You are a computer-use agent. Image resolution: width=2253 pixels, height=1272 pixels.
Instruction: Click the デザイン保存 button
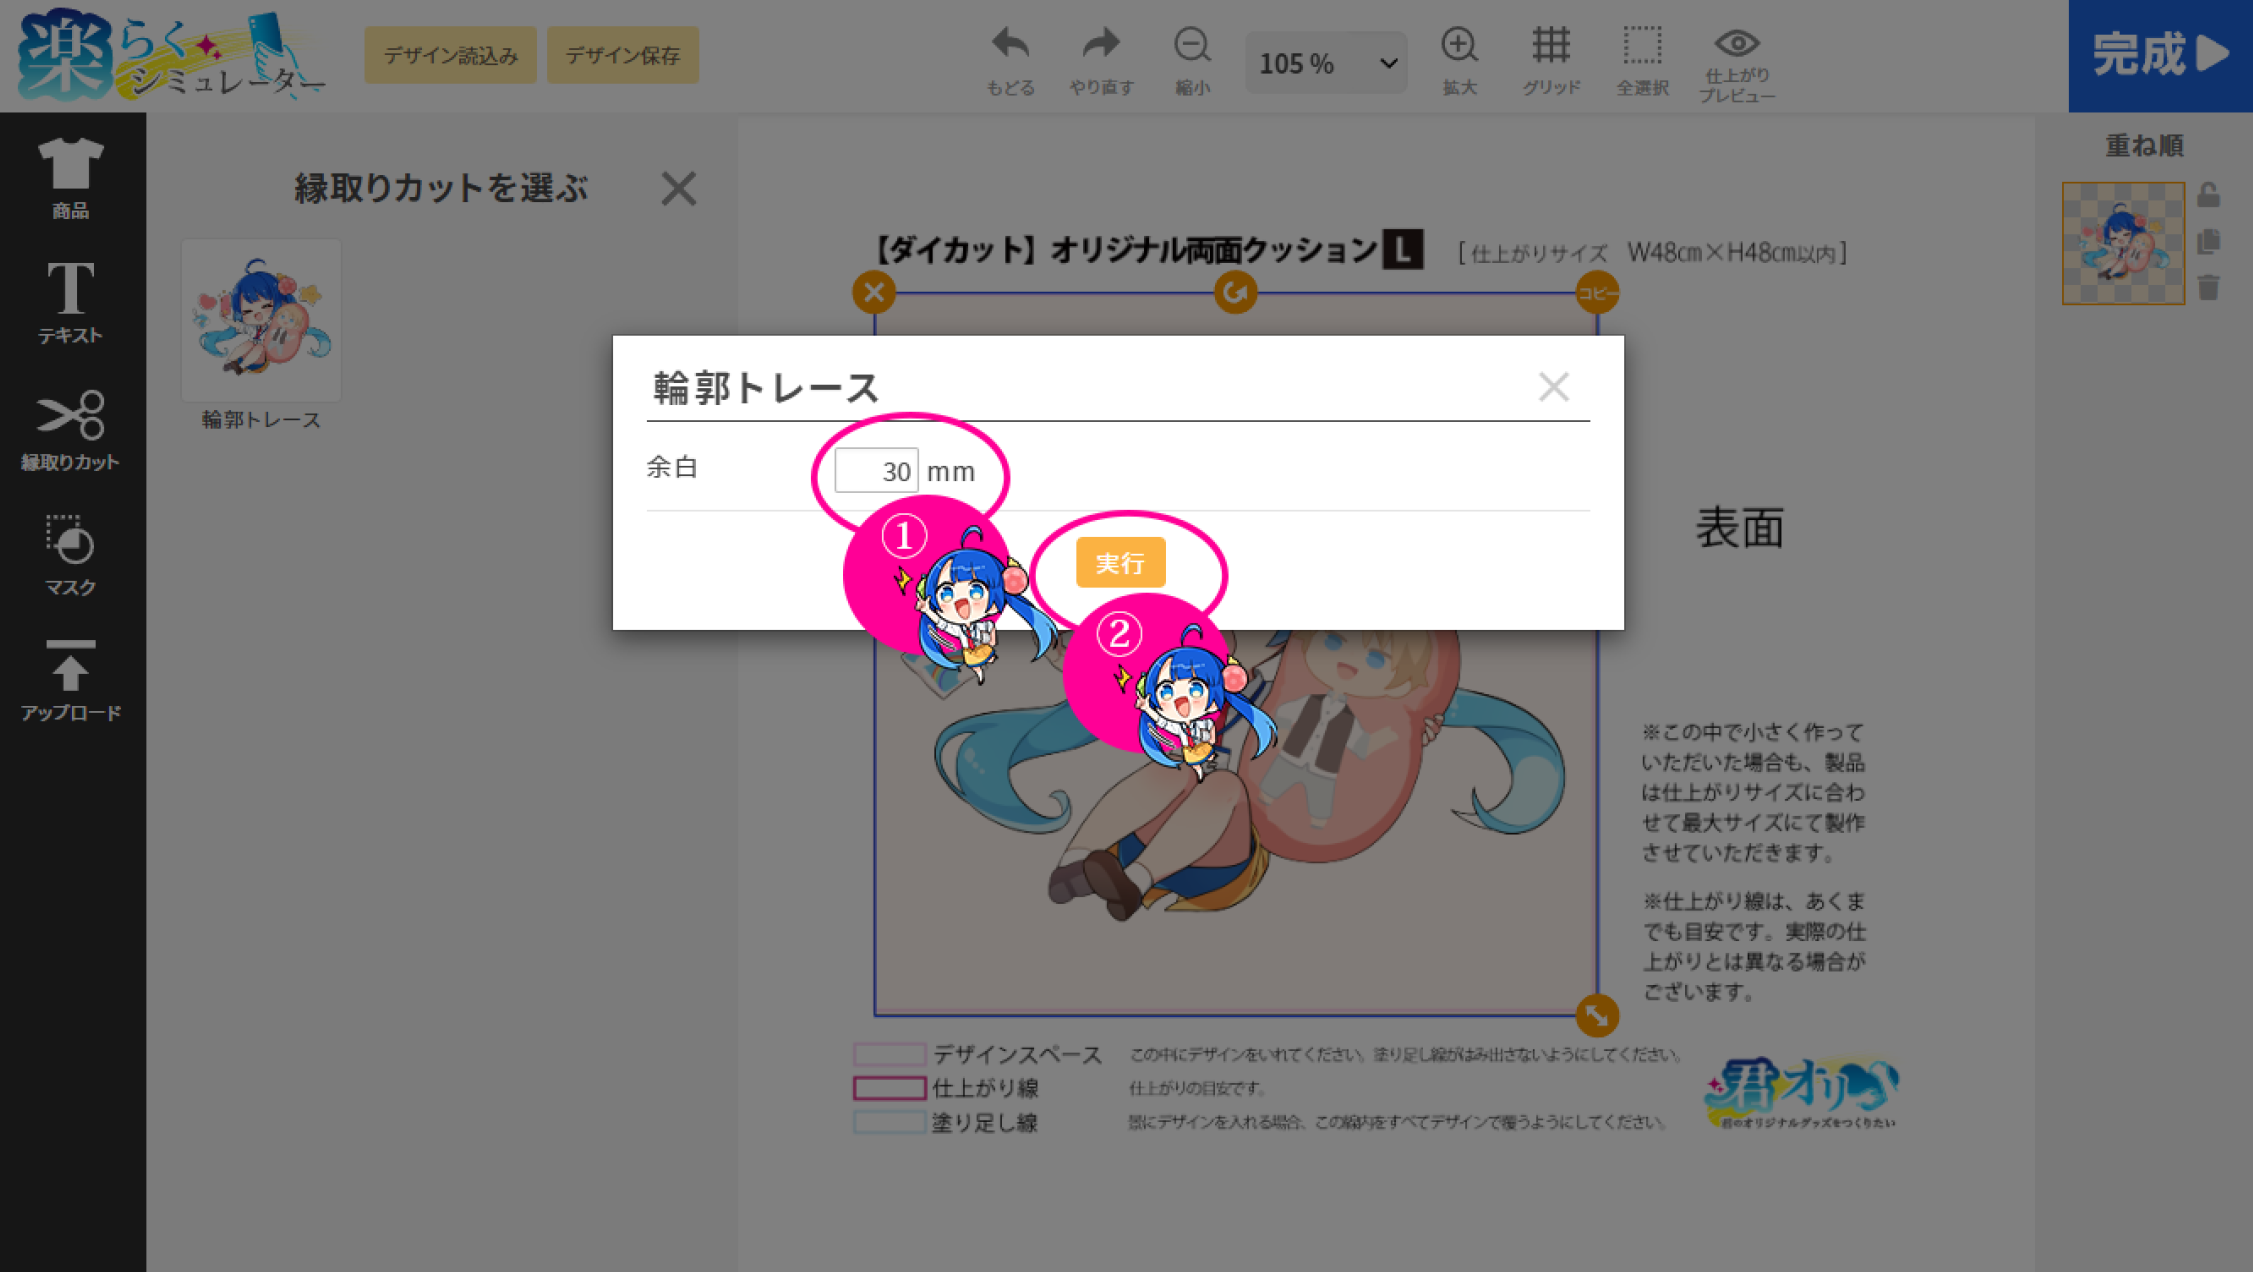click(622, 55)
